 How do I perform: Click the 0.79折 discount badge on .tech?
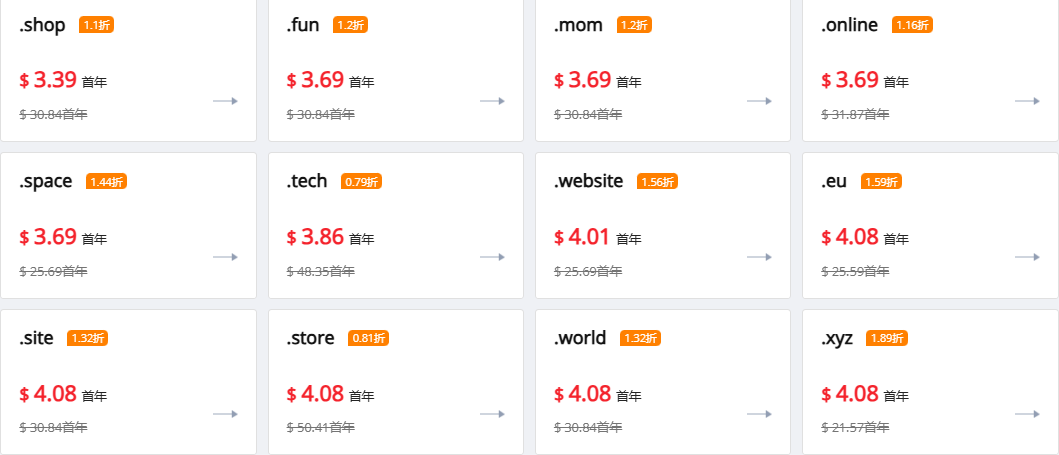tap(361, 182)
